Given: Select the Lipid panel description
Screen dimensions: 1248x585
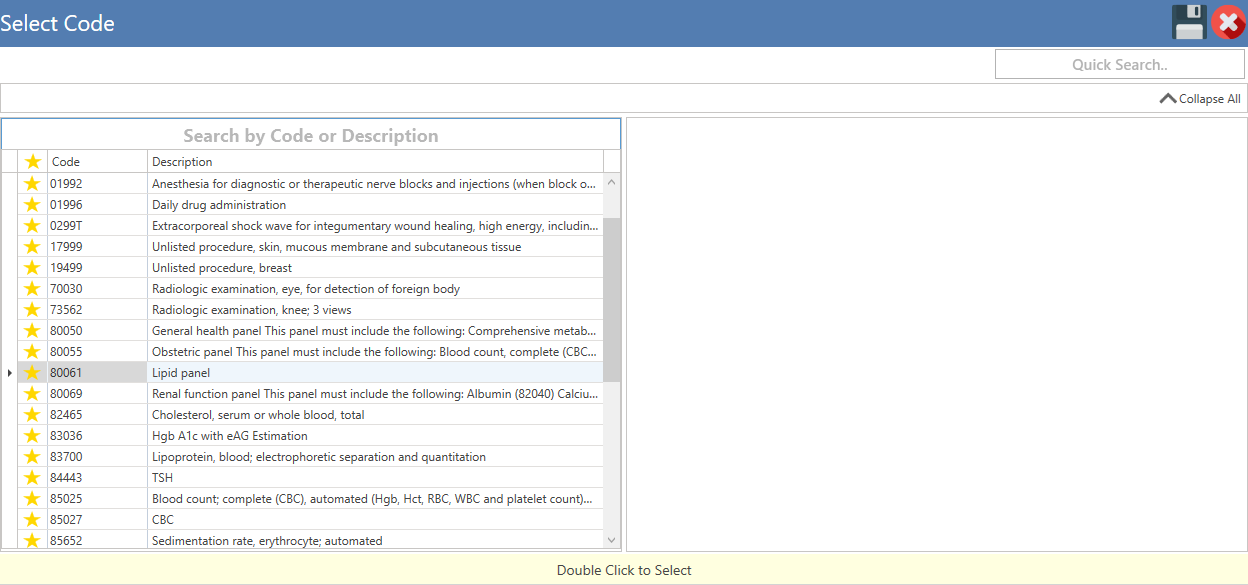Looking at the screenshot, I should pos(376,373).
